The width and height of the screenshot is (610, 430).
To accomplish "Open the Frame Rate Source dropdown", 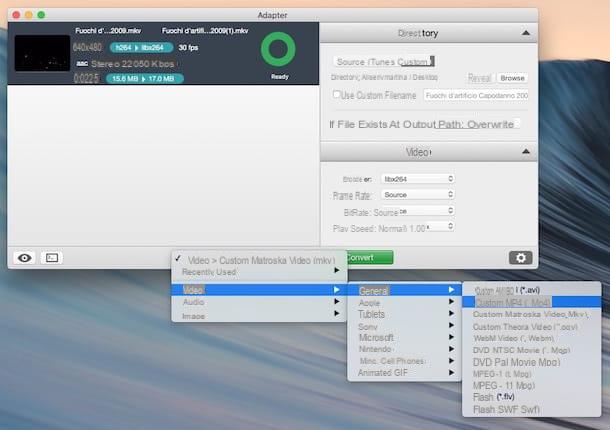I will point(418,195).
